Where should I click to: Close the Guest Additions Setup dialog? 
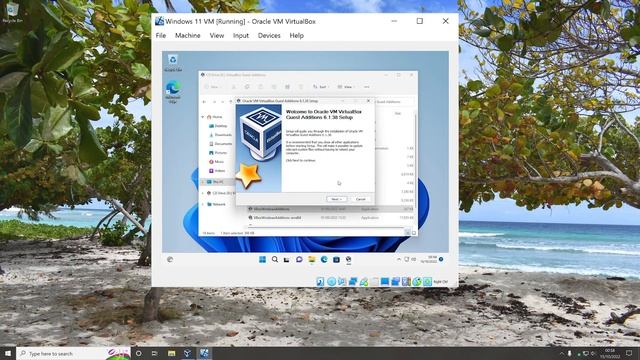pyautogui.click(x=368, y=101)
